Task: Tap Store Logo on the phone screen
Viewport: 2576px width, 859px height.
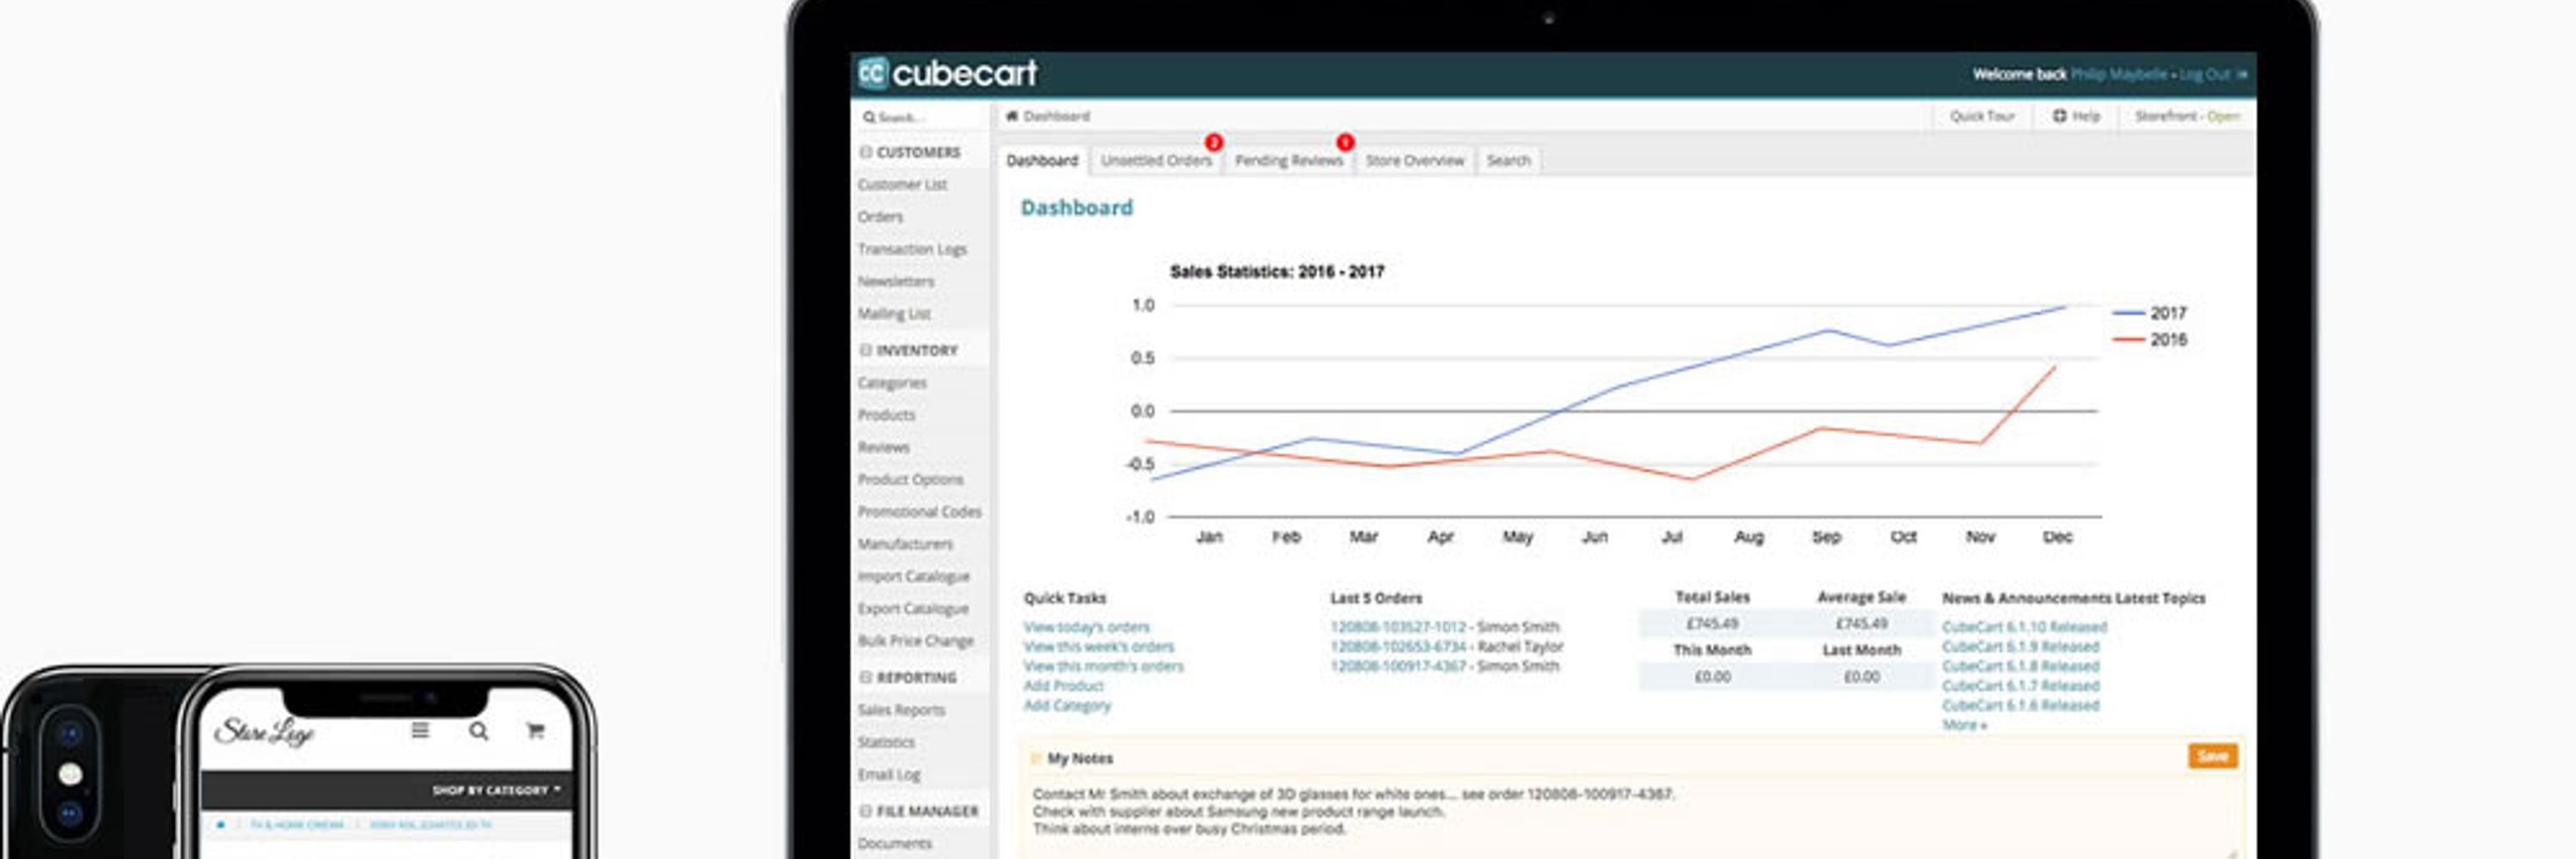Action: click(264, 733)
